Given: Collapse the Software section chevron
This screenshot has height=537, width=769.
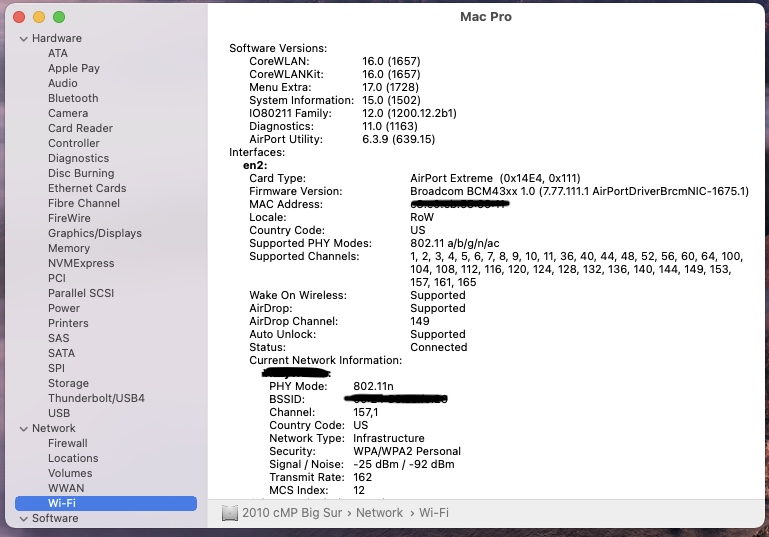Looking at the screenshot, I should (23, 518).
